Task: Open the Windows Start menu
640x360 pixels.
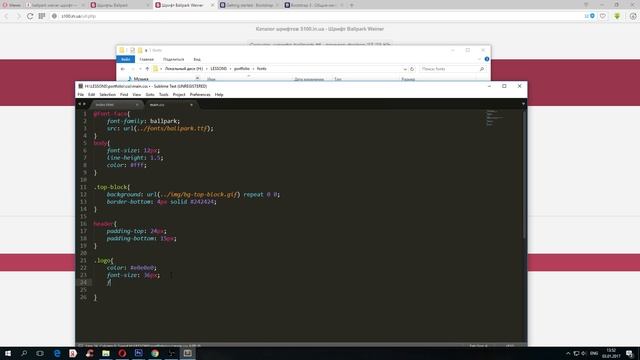Action: [x=8, y=353]
